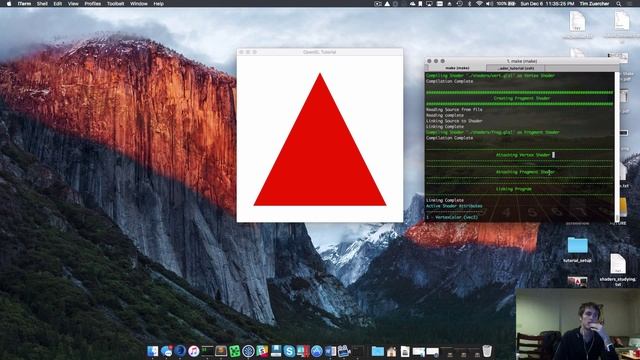This screenshot has height=360, width=640.
Task: Click the Spotlight search icon in menu bar
Action: tap(619, 4)
